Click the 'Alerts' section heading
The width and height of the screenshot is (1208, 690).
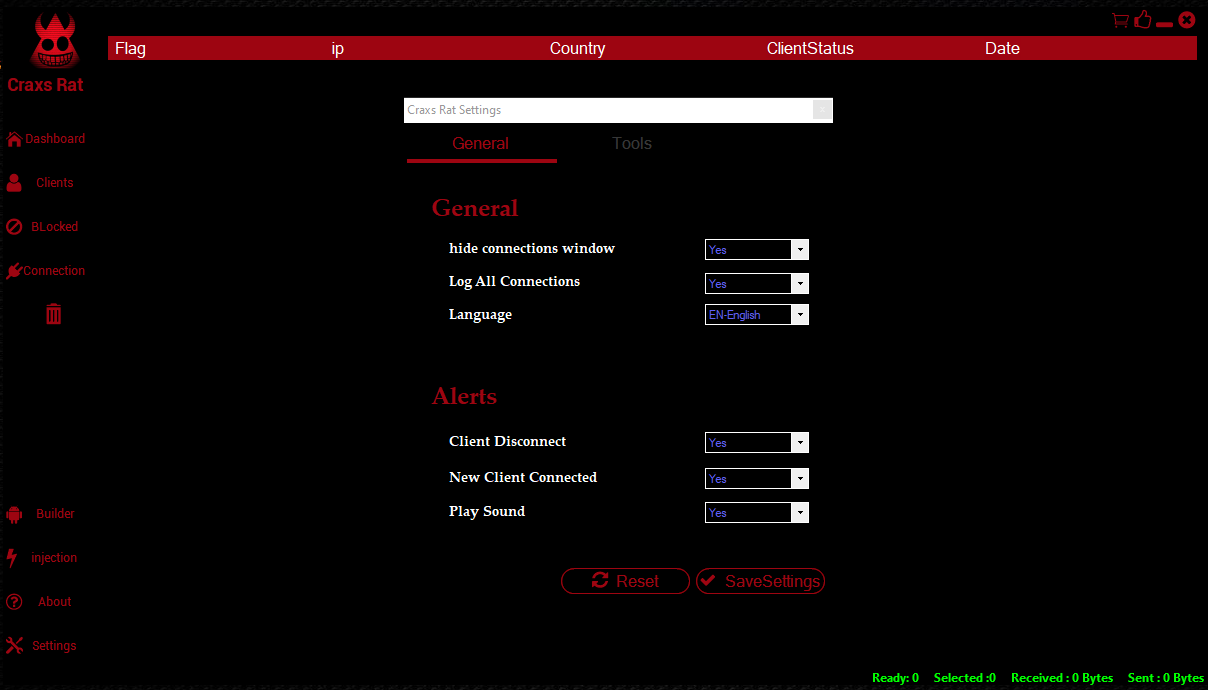[x=464, y=396]
